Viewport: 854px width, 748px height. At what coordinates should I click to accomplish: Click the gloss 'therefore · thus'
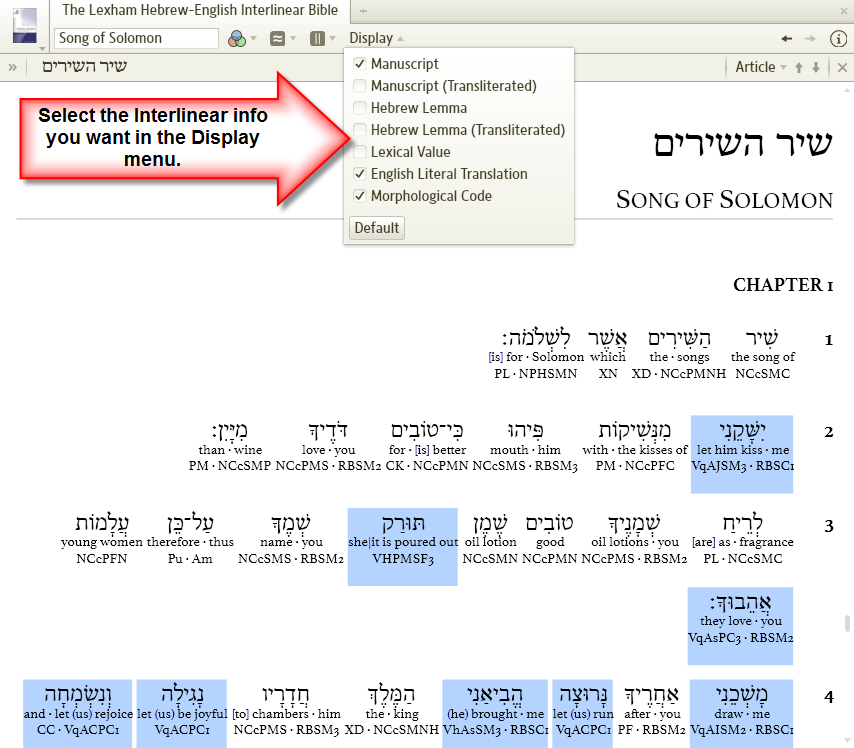tap(190, 542)
